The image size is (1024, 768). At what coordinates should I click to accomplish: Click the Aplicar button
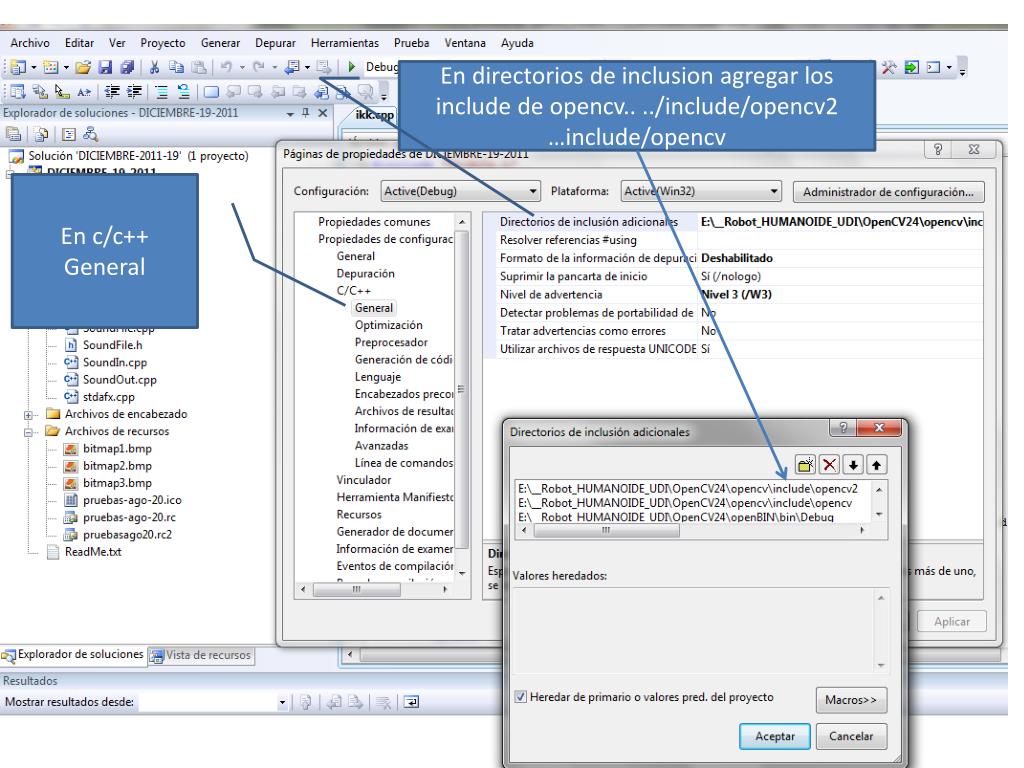click(x=952, y=622)
